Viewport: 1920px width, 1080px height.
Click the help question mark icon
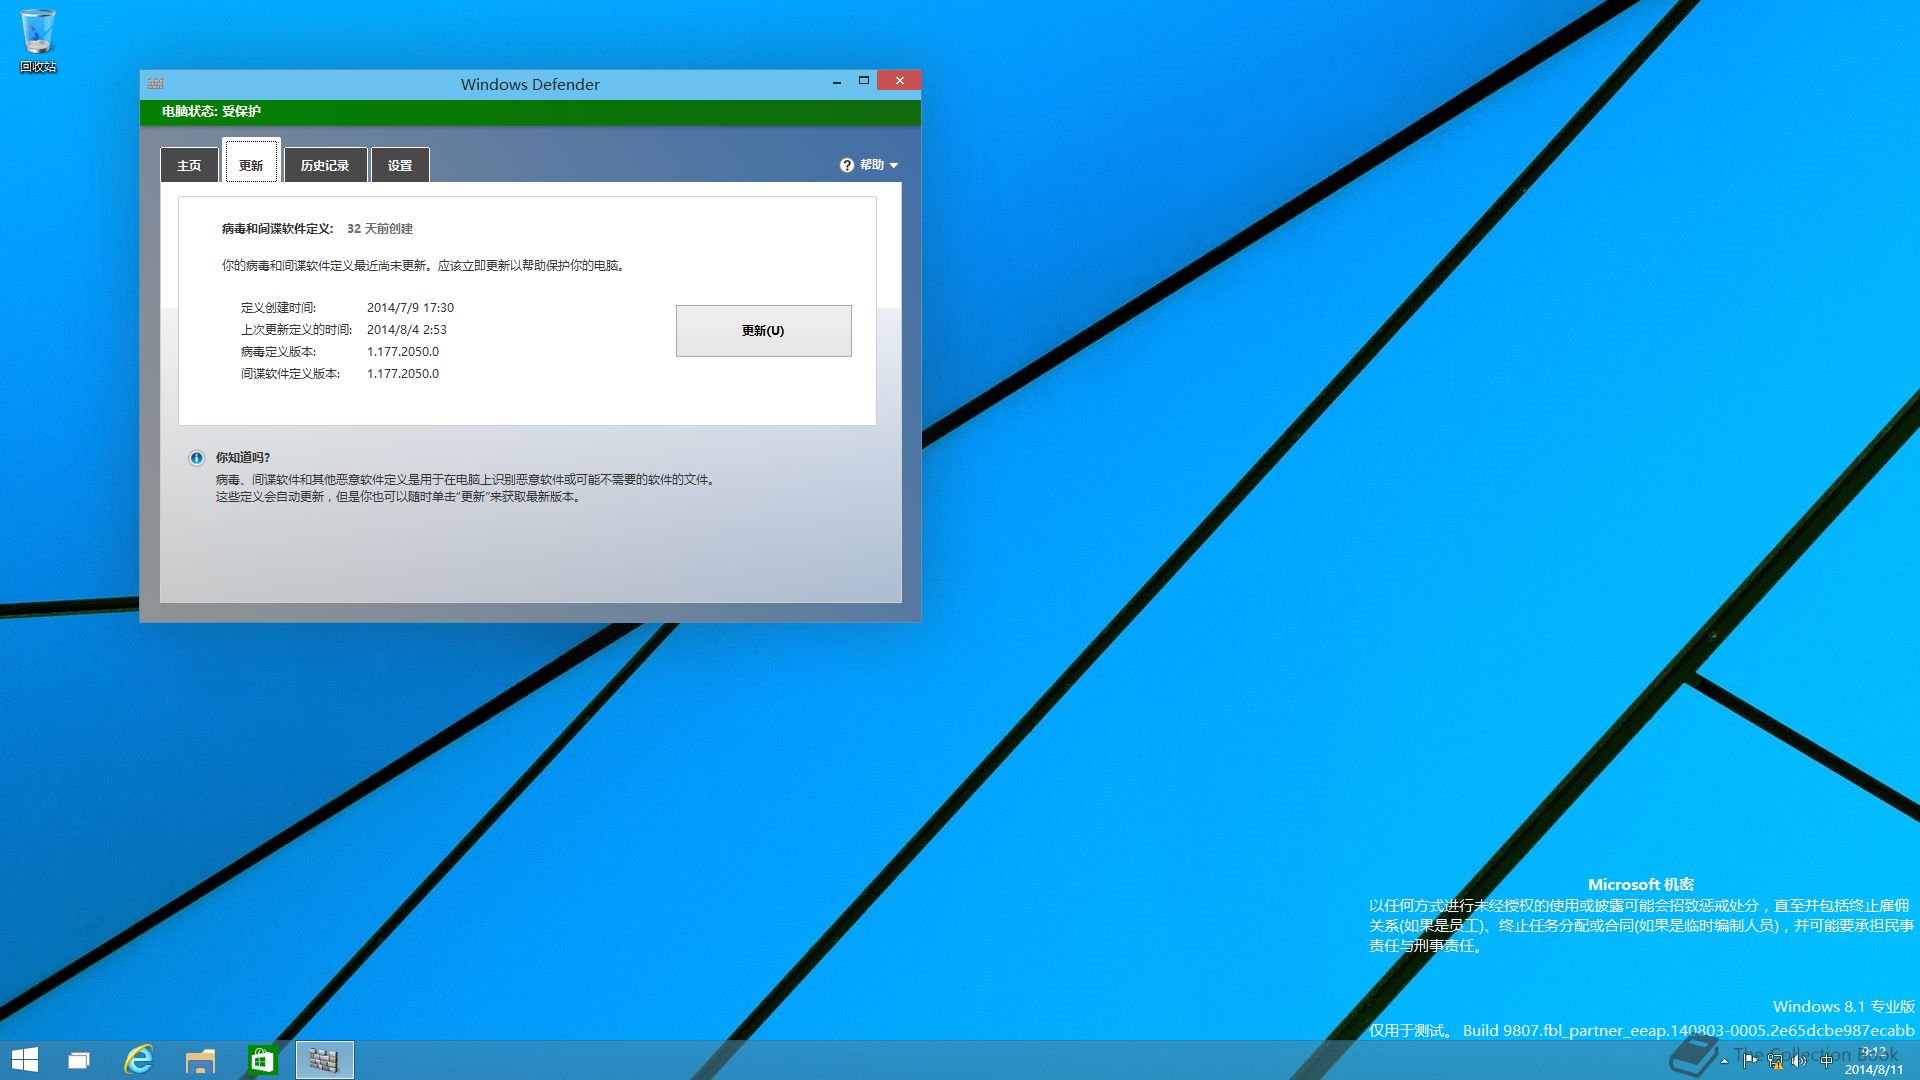(x=847, y=165)
